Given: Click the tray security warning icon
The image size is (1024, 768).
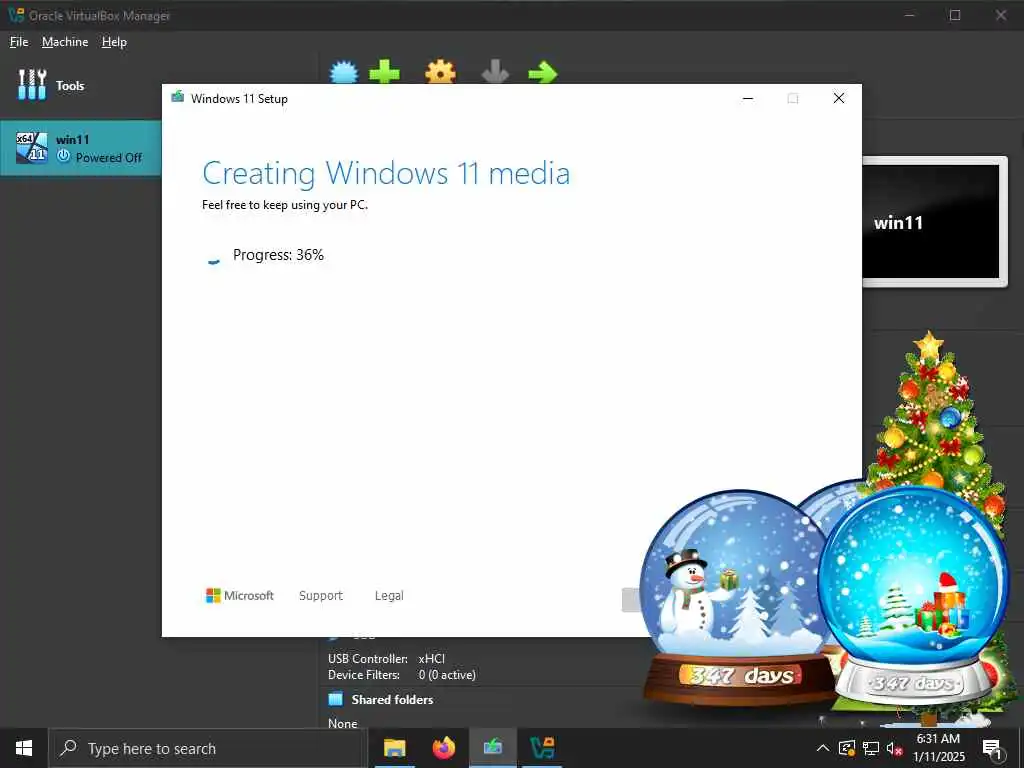Looking at the screenshot, I should pos(847,748).
